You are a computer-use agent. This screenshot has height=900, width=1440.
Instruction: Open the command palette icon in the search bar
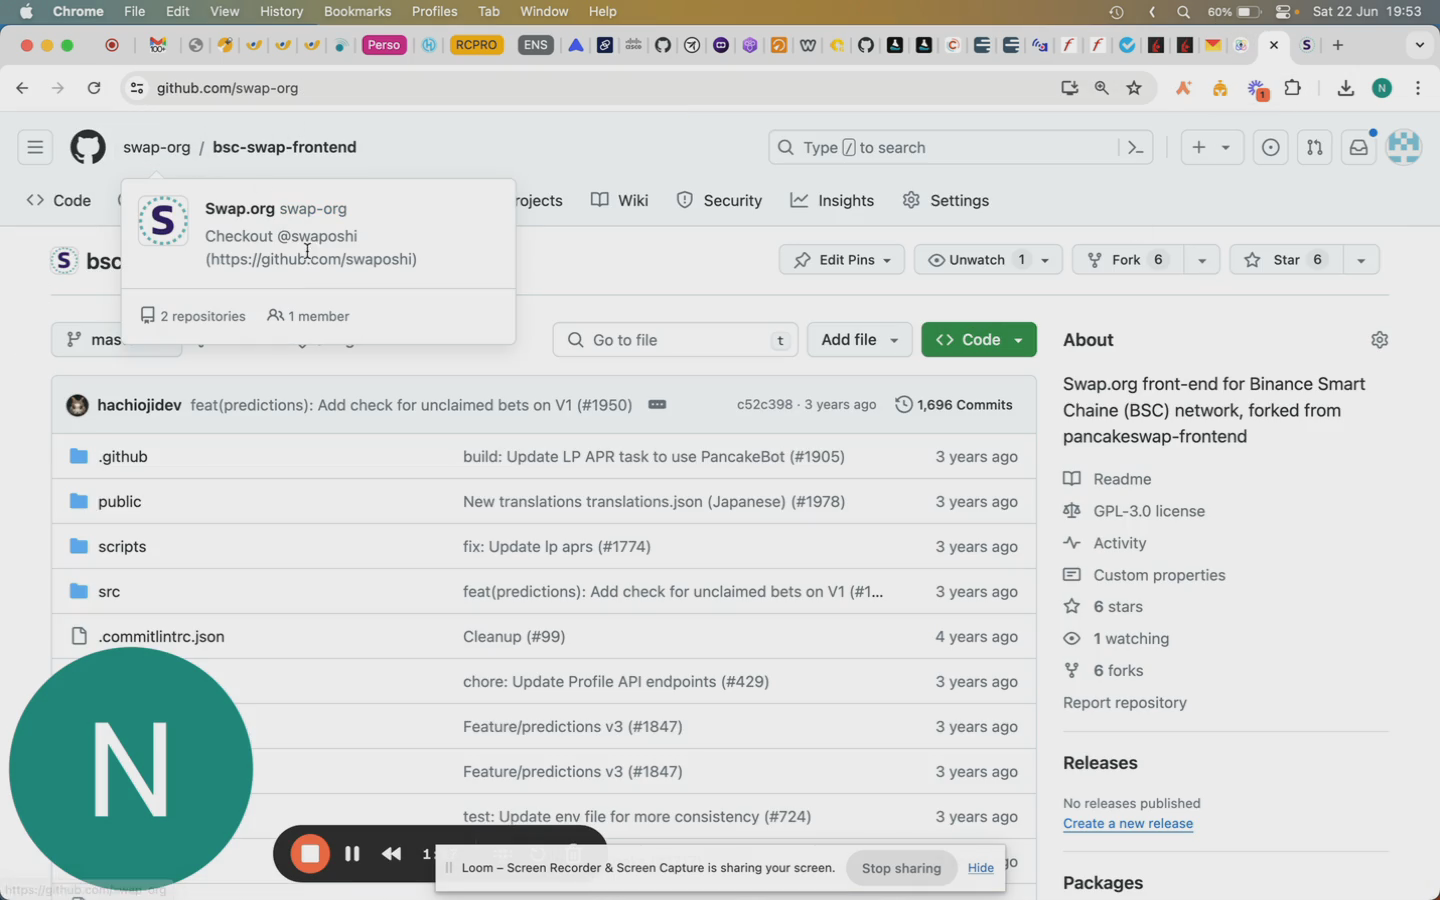click(x=1135, y=147)
